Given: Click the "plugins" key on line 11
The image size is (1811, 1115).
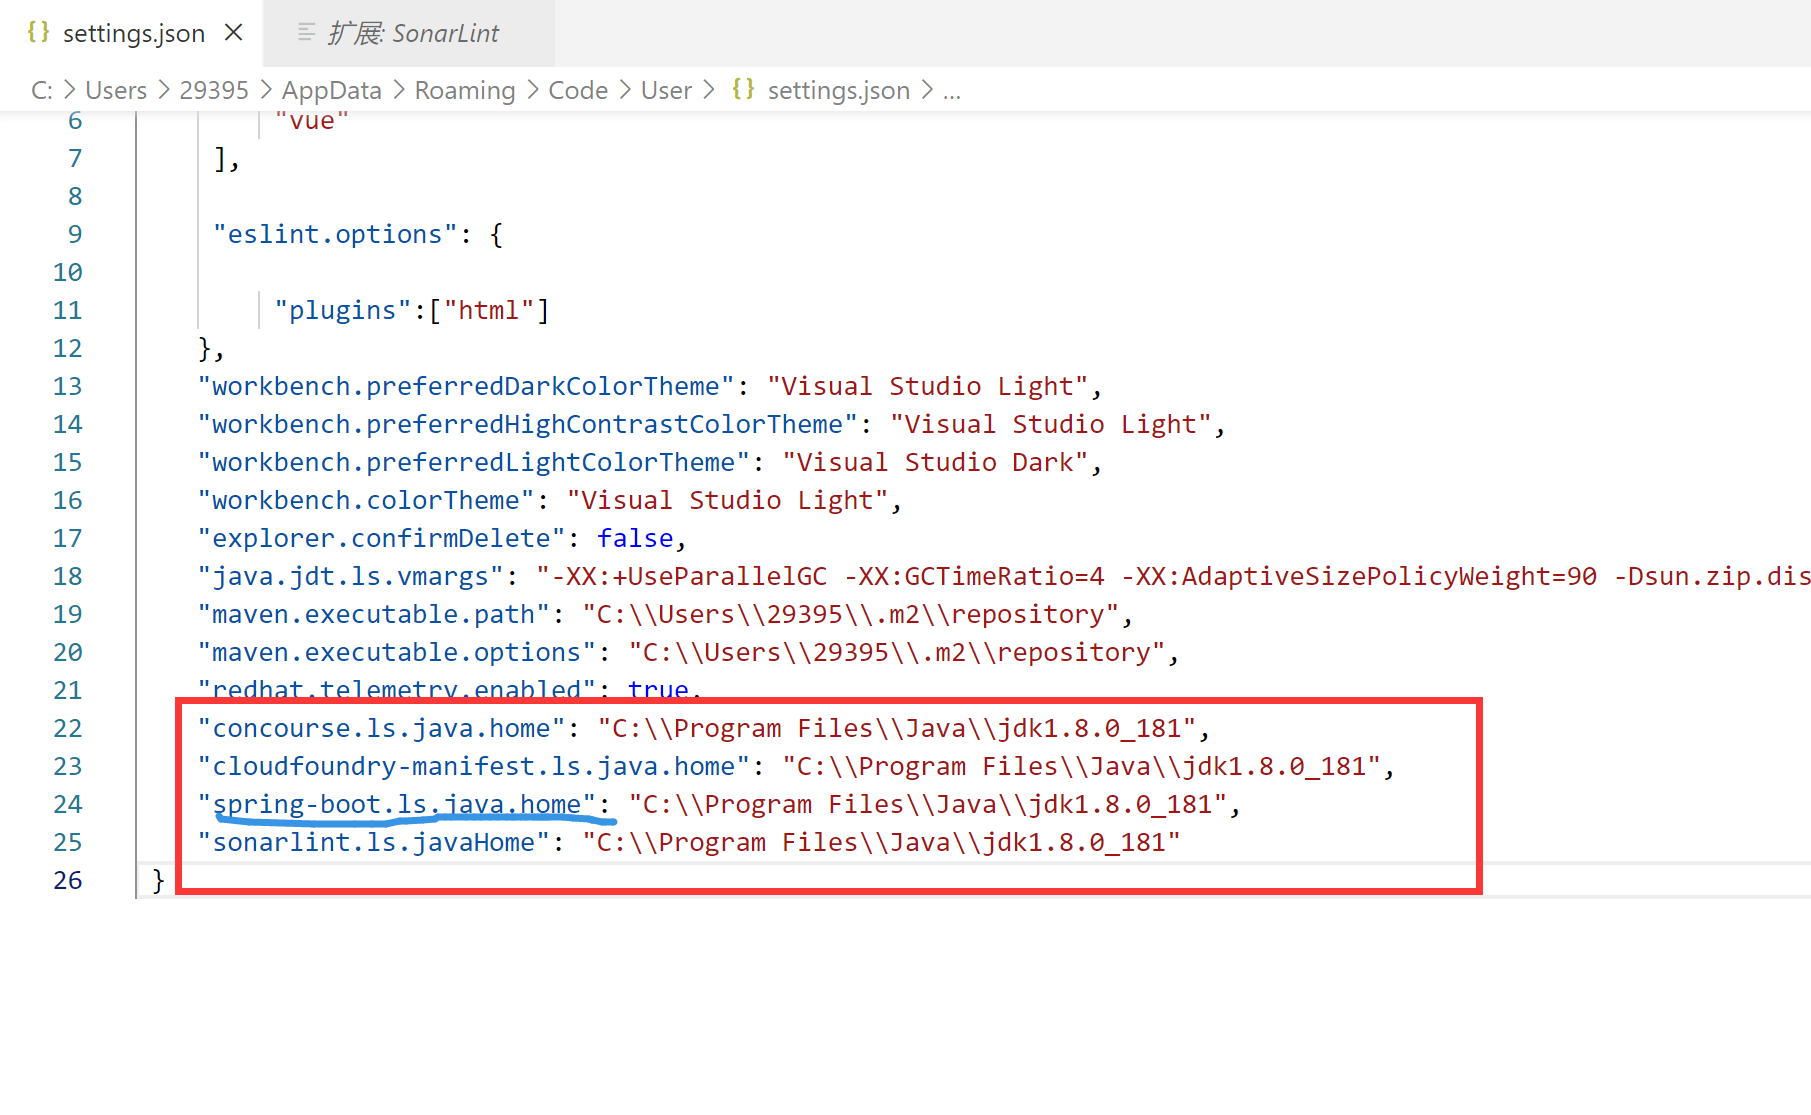Looking at the screenshot, I should pos(343,310).
